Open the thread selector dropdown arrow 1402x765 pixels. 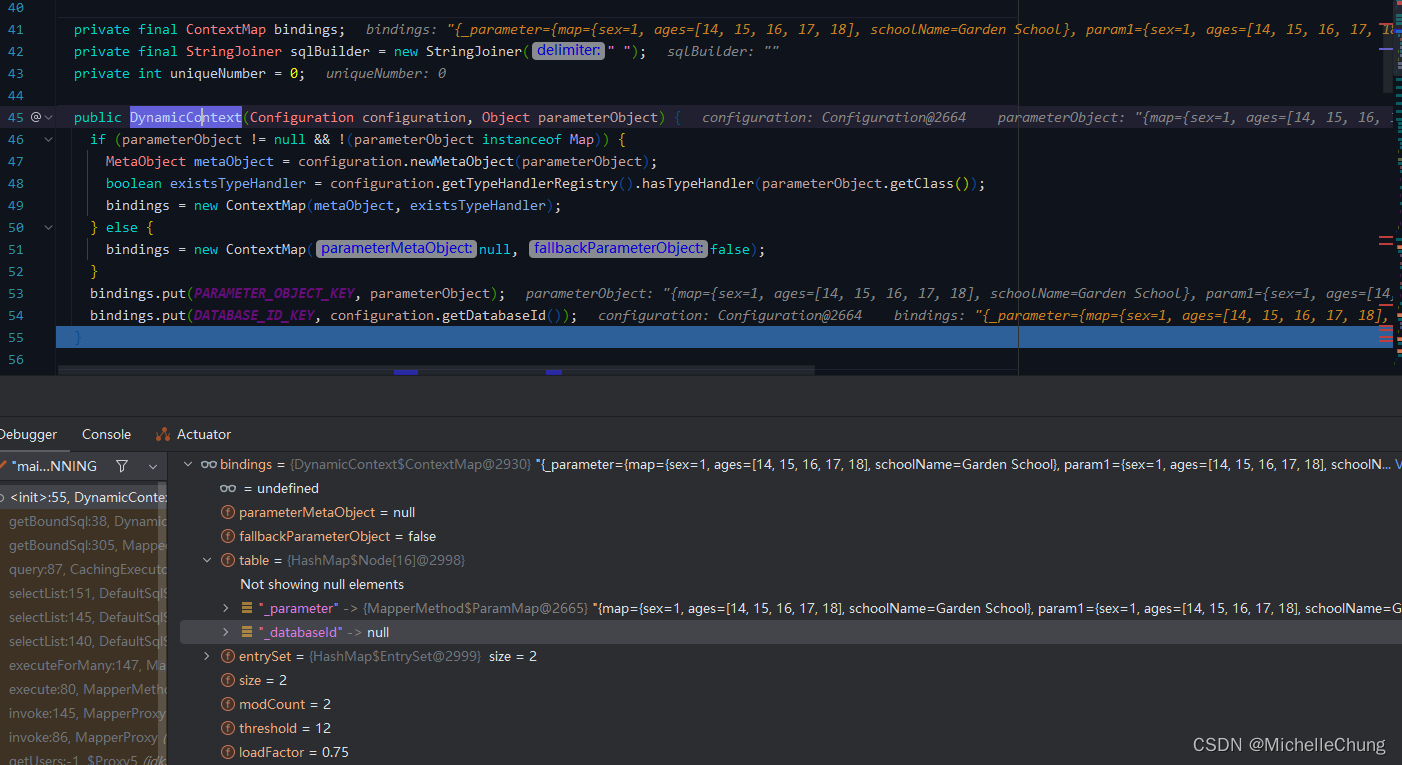[153, 466]
